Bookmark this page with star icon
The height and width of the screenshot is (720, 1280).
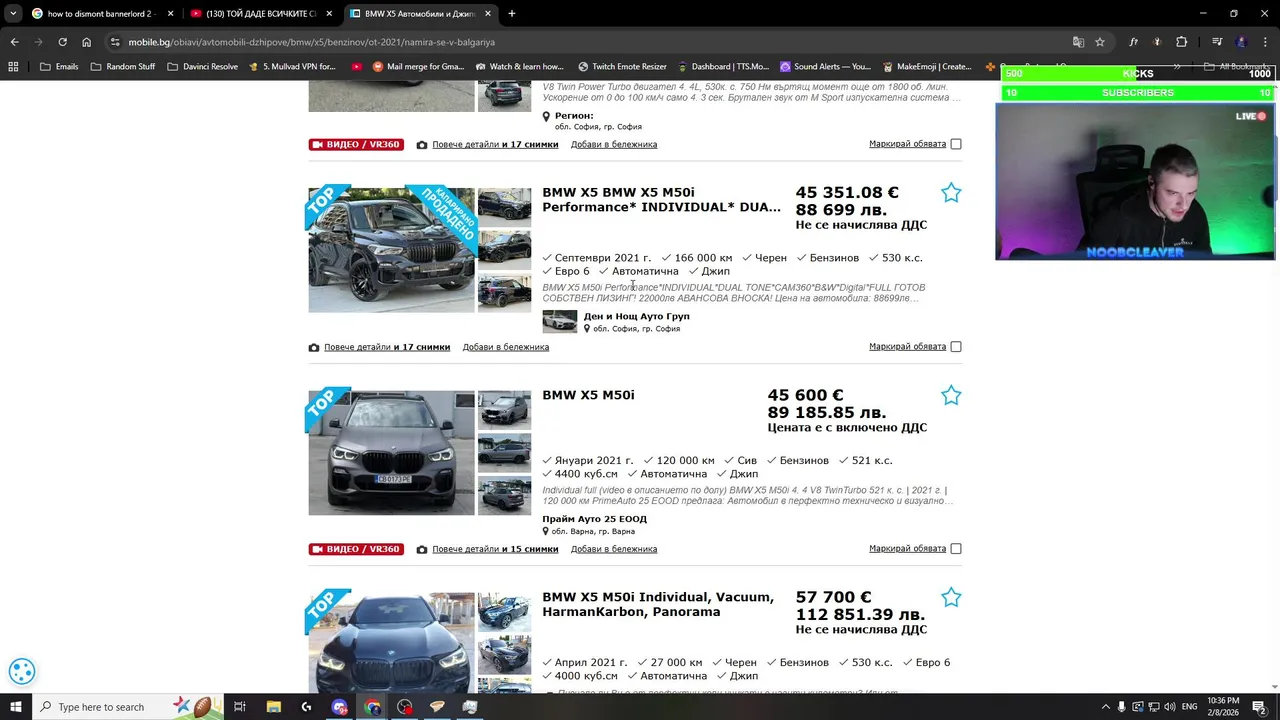coord(1100,42)
